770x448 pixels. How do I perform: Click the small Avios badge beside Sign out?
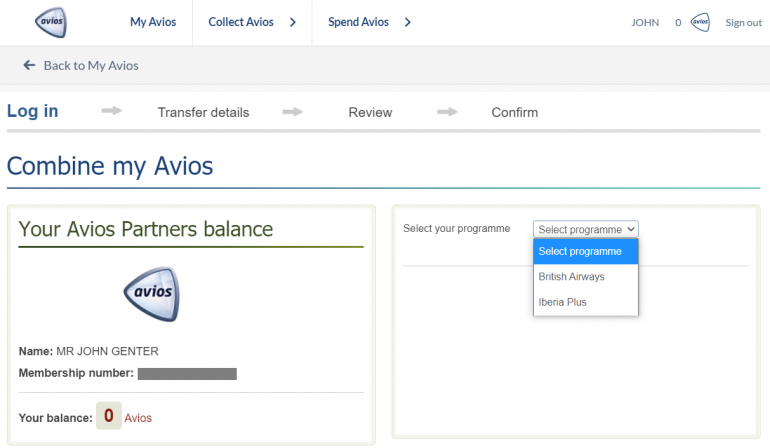700,23
